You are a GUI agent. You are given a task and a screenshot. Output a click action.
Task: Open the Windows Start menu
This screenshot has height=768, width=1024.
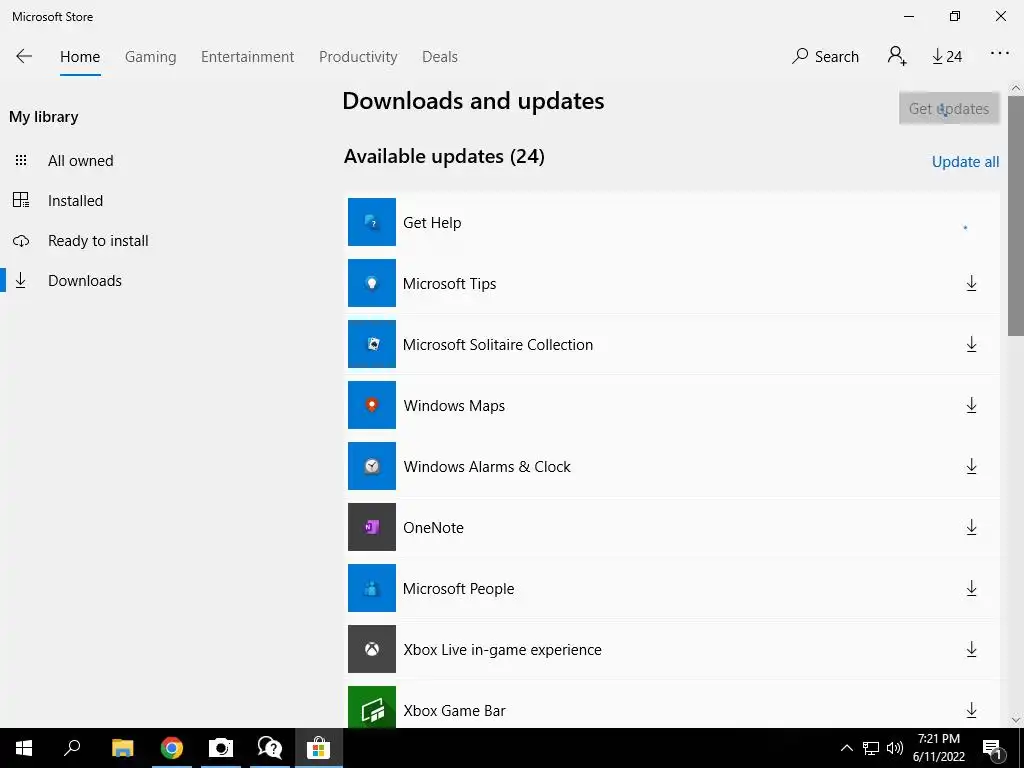[x=24, y=748]
